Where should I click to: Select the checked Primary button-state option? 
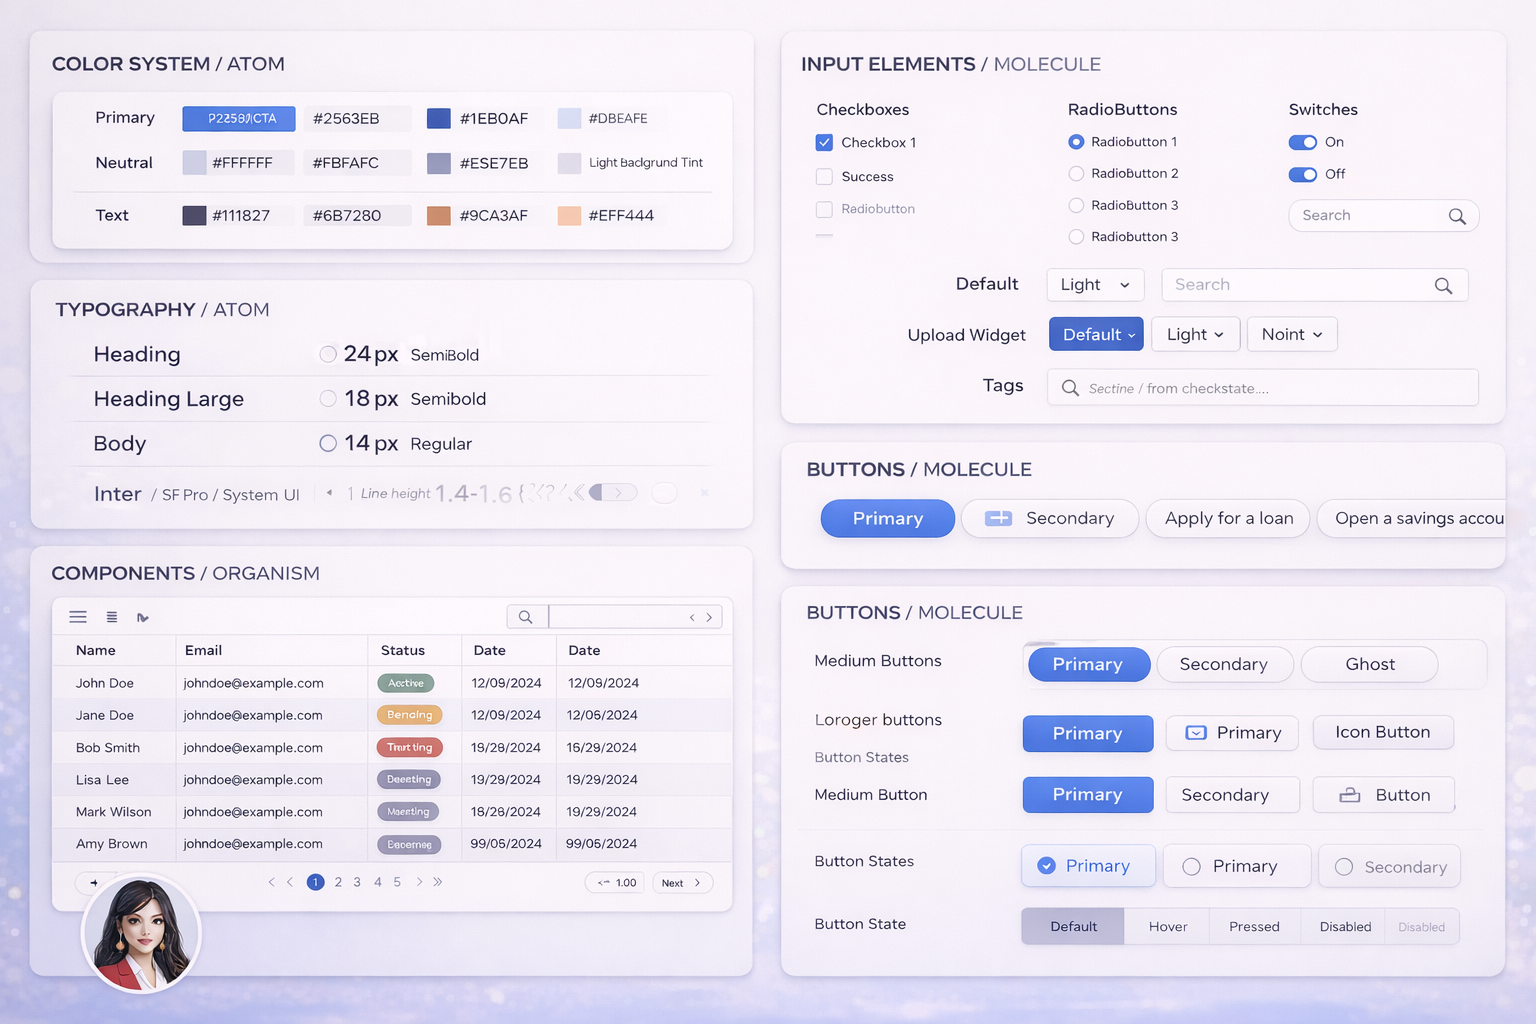1088,866
